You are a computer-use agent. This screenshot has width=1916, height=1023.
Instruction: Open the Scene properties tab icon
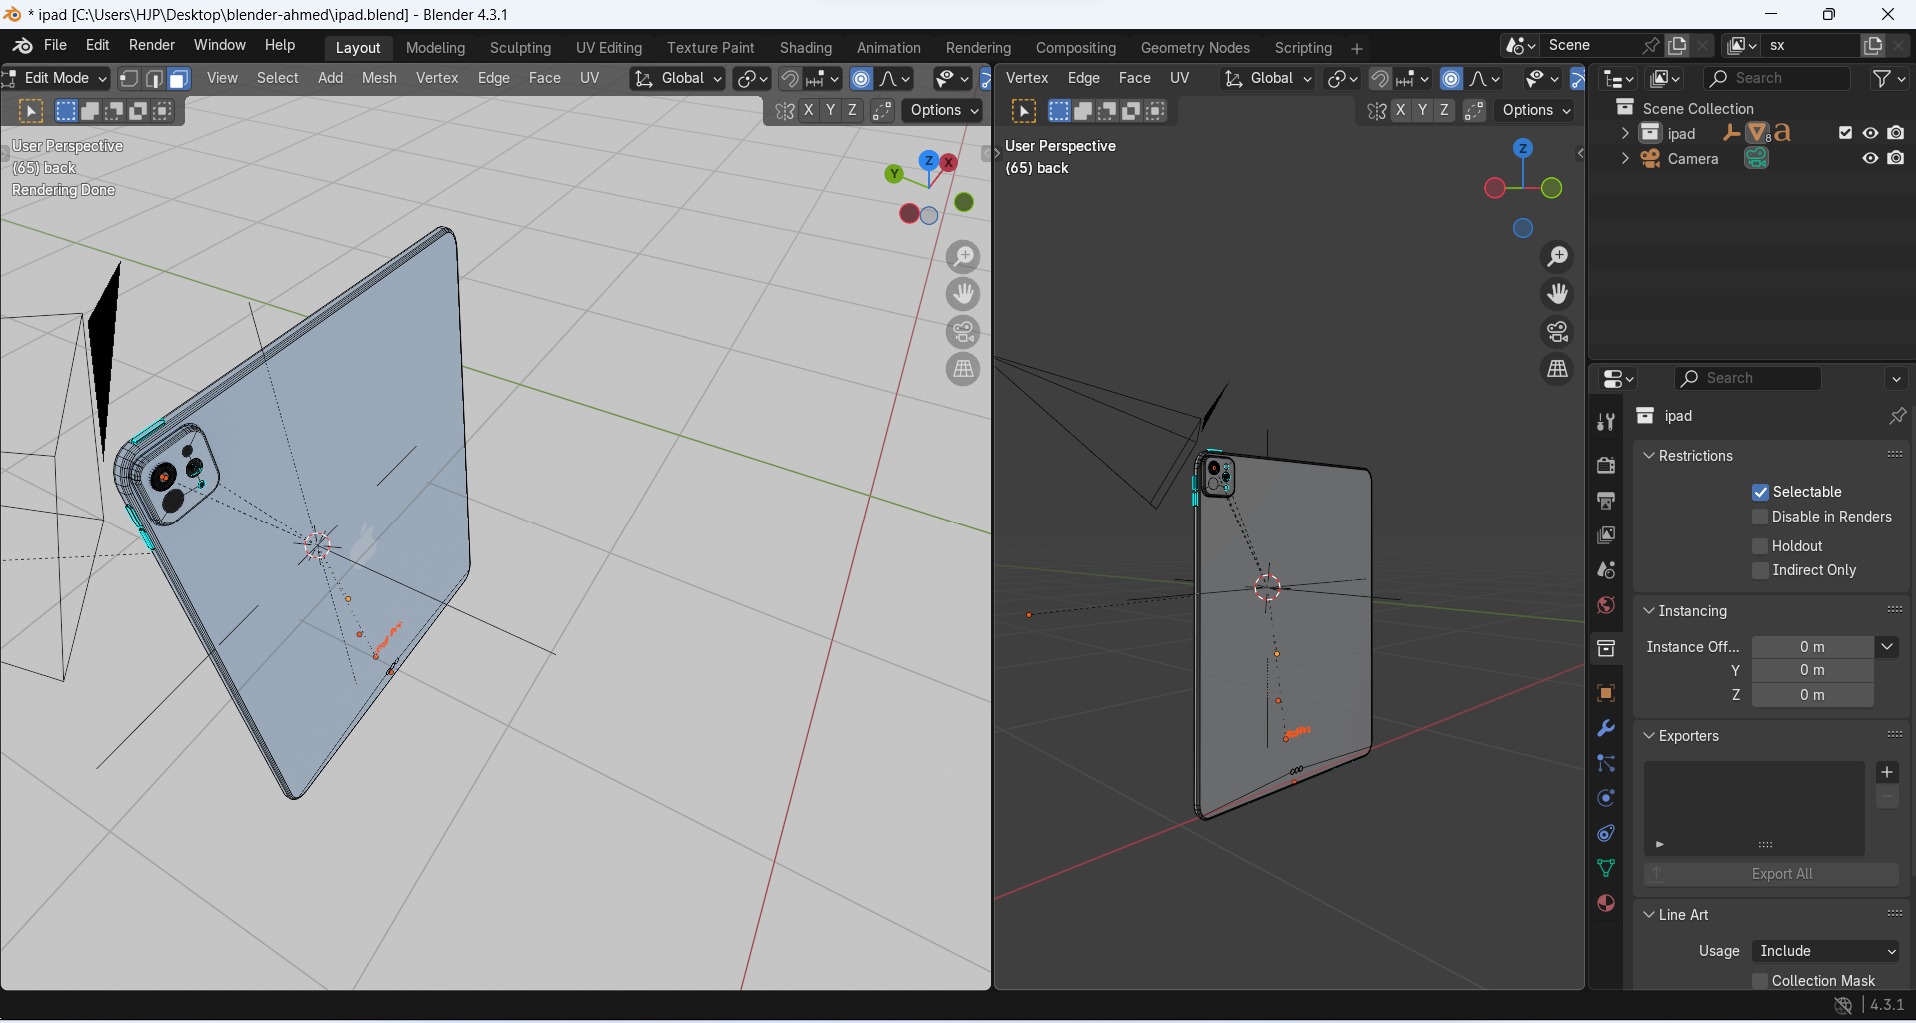(x=1606, y=571)
